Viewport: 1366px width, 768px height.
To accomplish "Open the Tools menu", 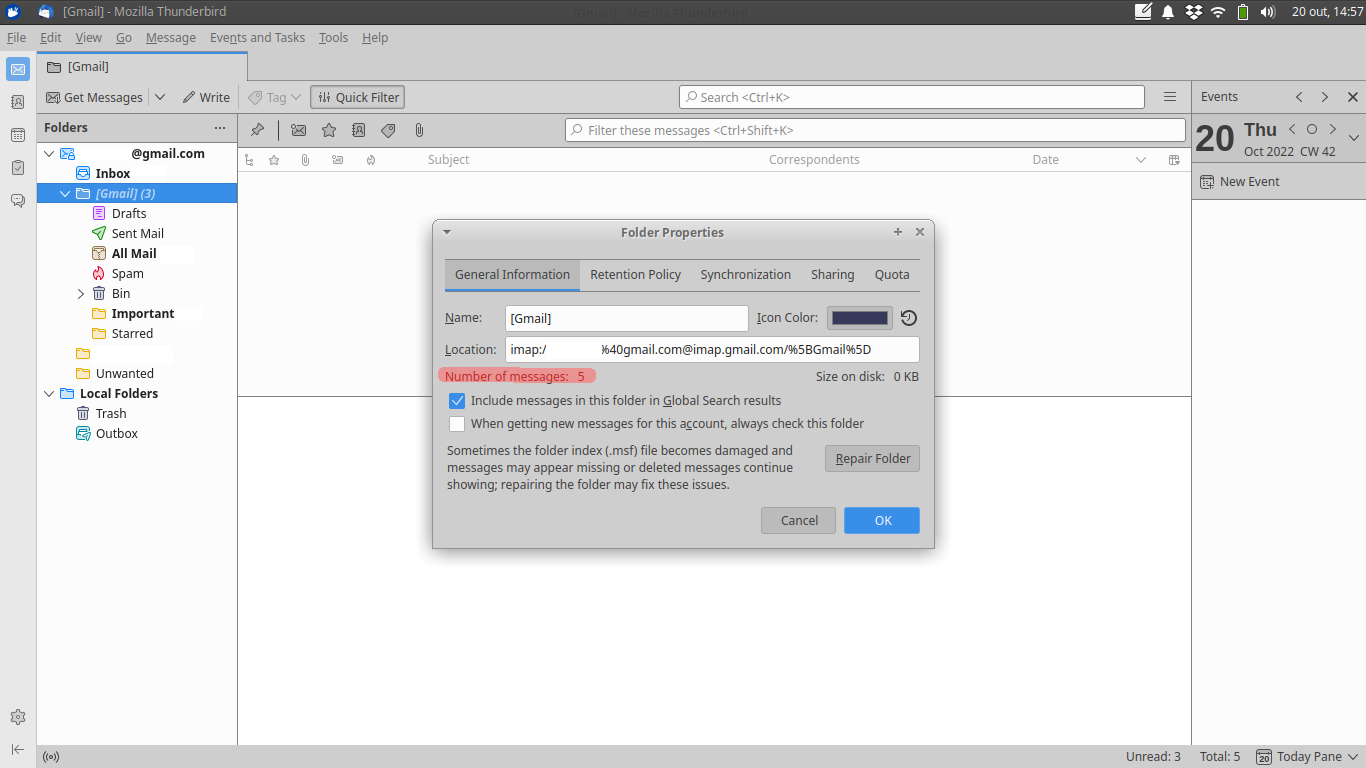I will click(333, 38).
